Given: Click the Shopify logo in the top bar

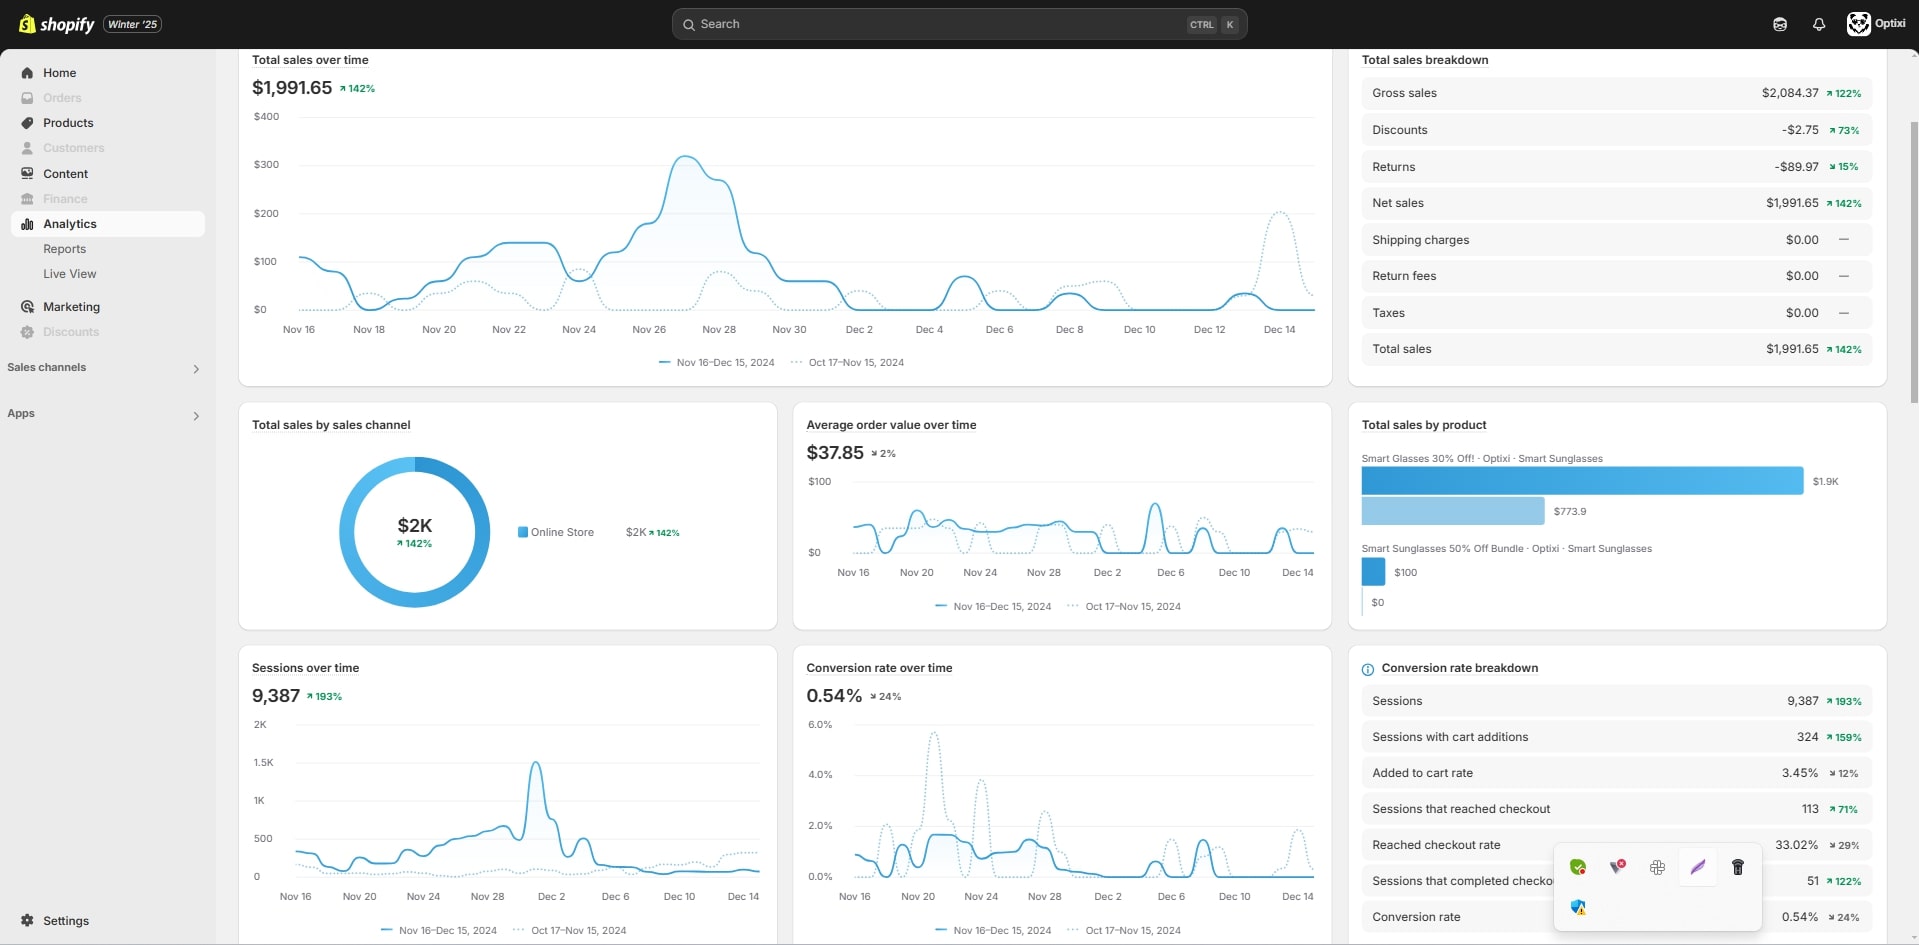Looking at the screenshot, I should click(57, 24).
